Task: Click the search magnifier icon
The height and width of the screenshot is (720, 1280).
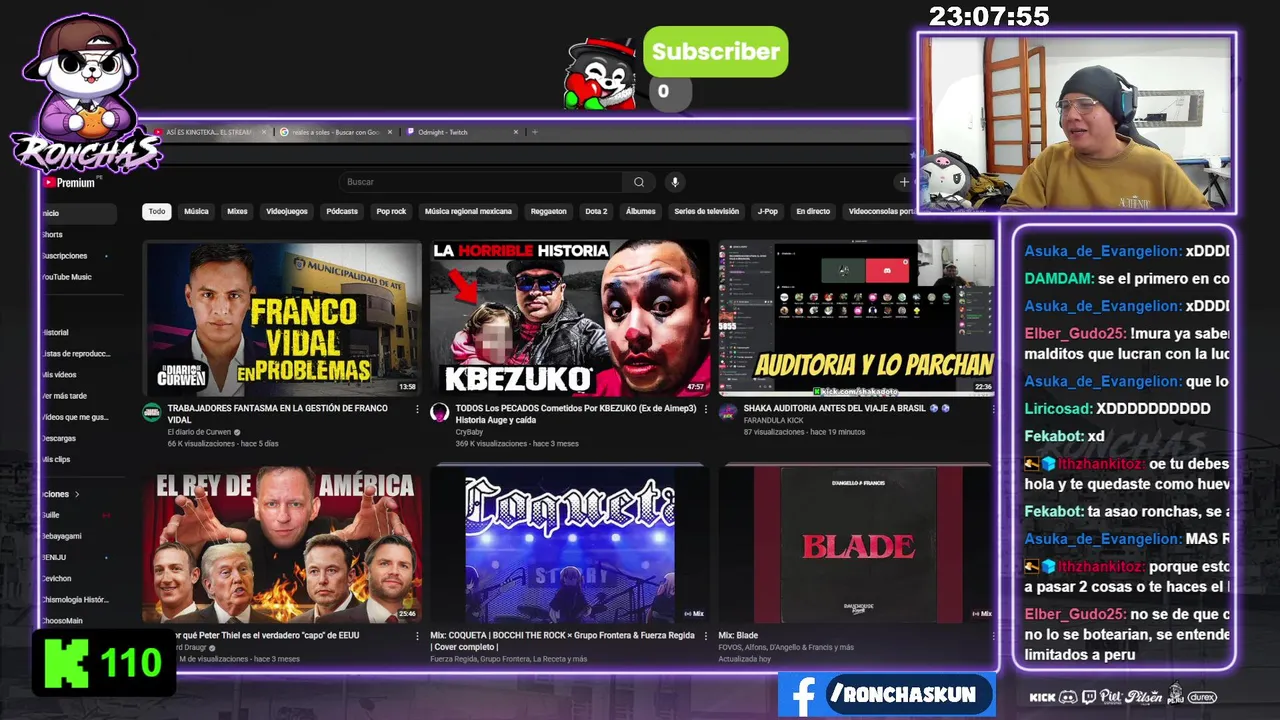Action: pos(639,182)
